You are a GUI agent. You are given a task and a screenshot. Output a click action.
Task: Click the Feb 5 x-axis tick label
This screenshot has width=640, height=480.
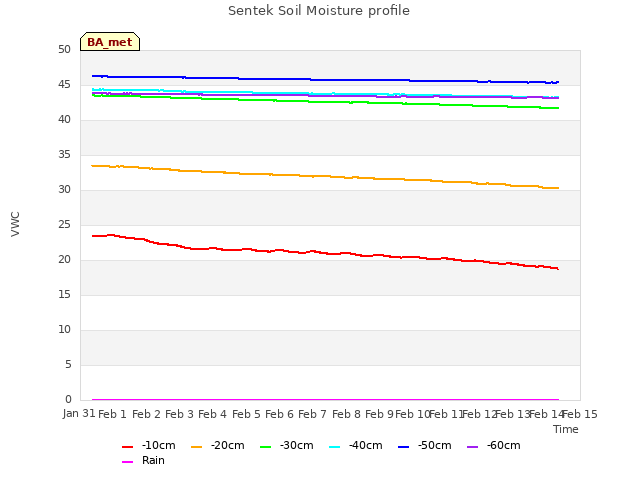(x=246, y=414)
